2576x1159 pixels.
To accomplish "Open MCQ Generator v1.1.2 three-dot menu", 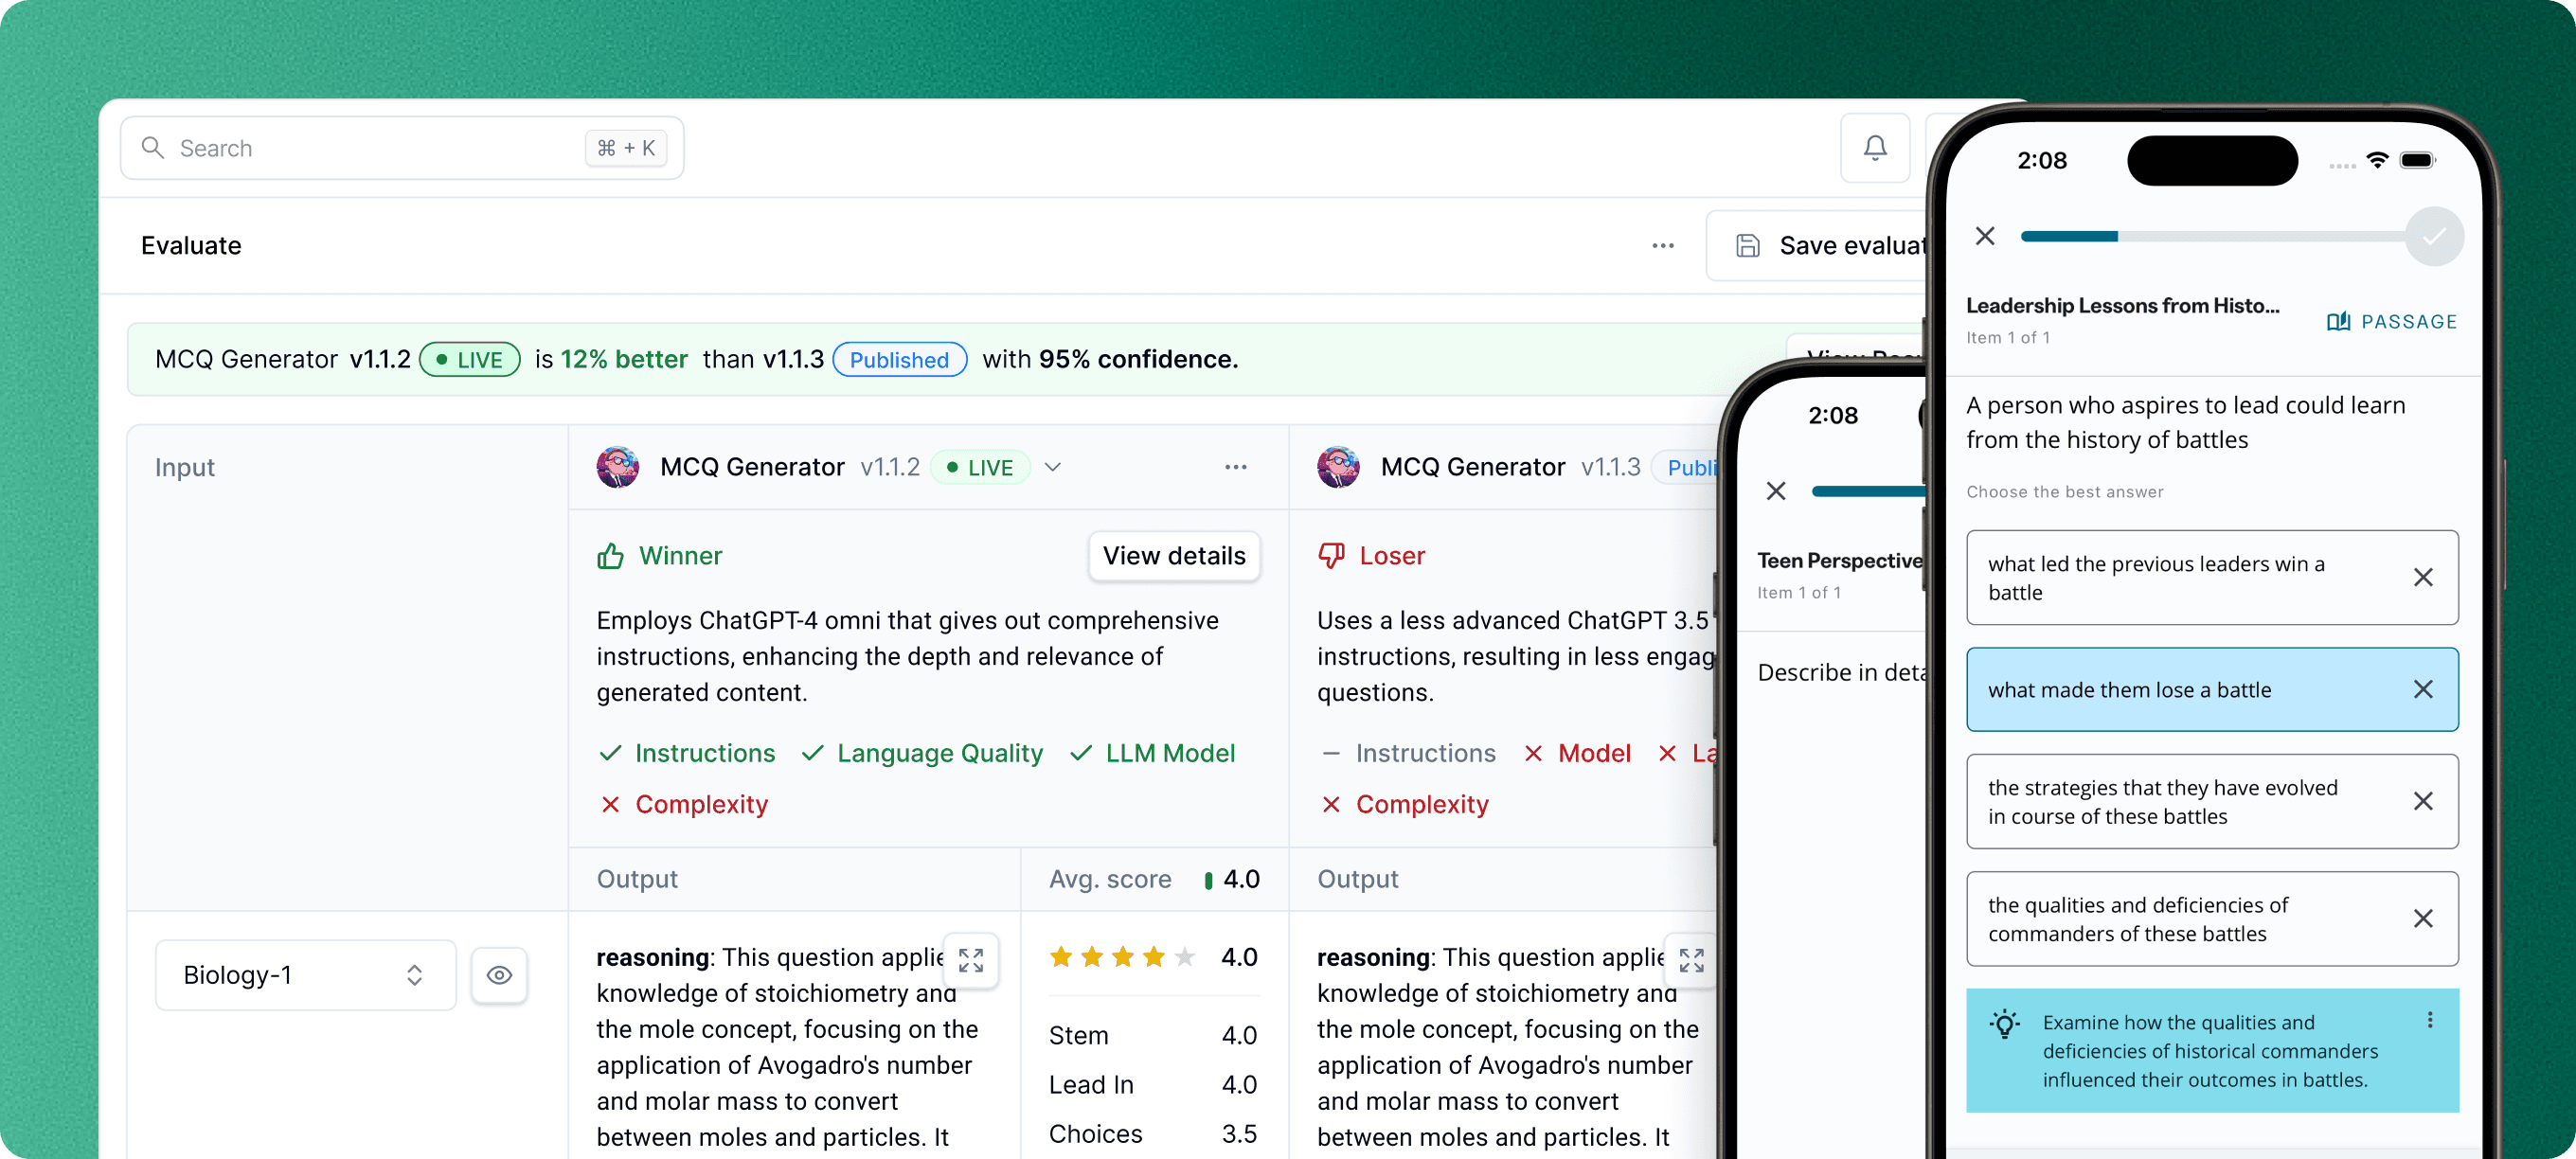I will pos(1235,467).
